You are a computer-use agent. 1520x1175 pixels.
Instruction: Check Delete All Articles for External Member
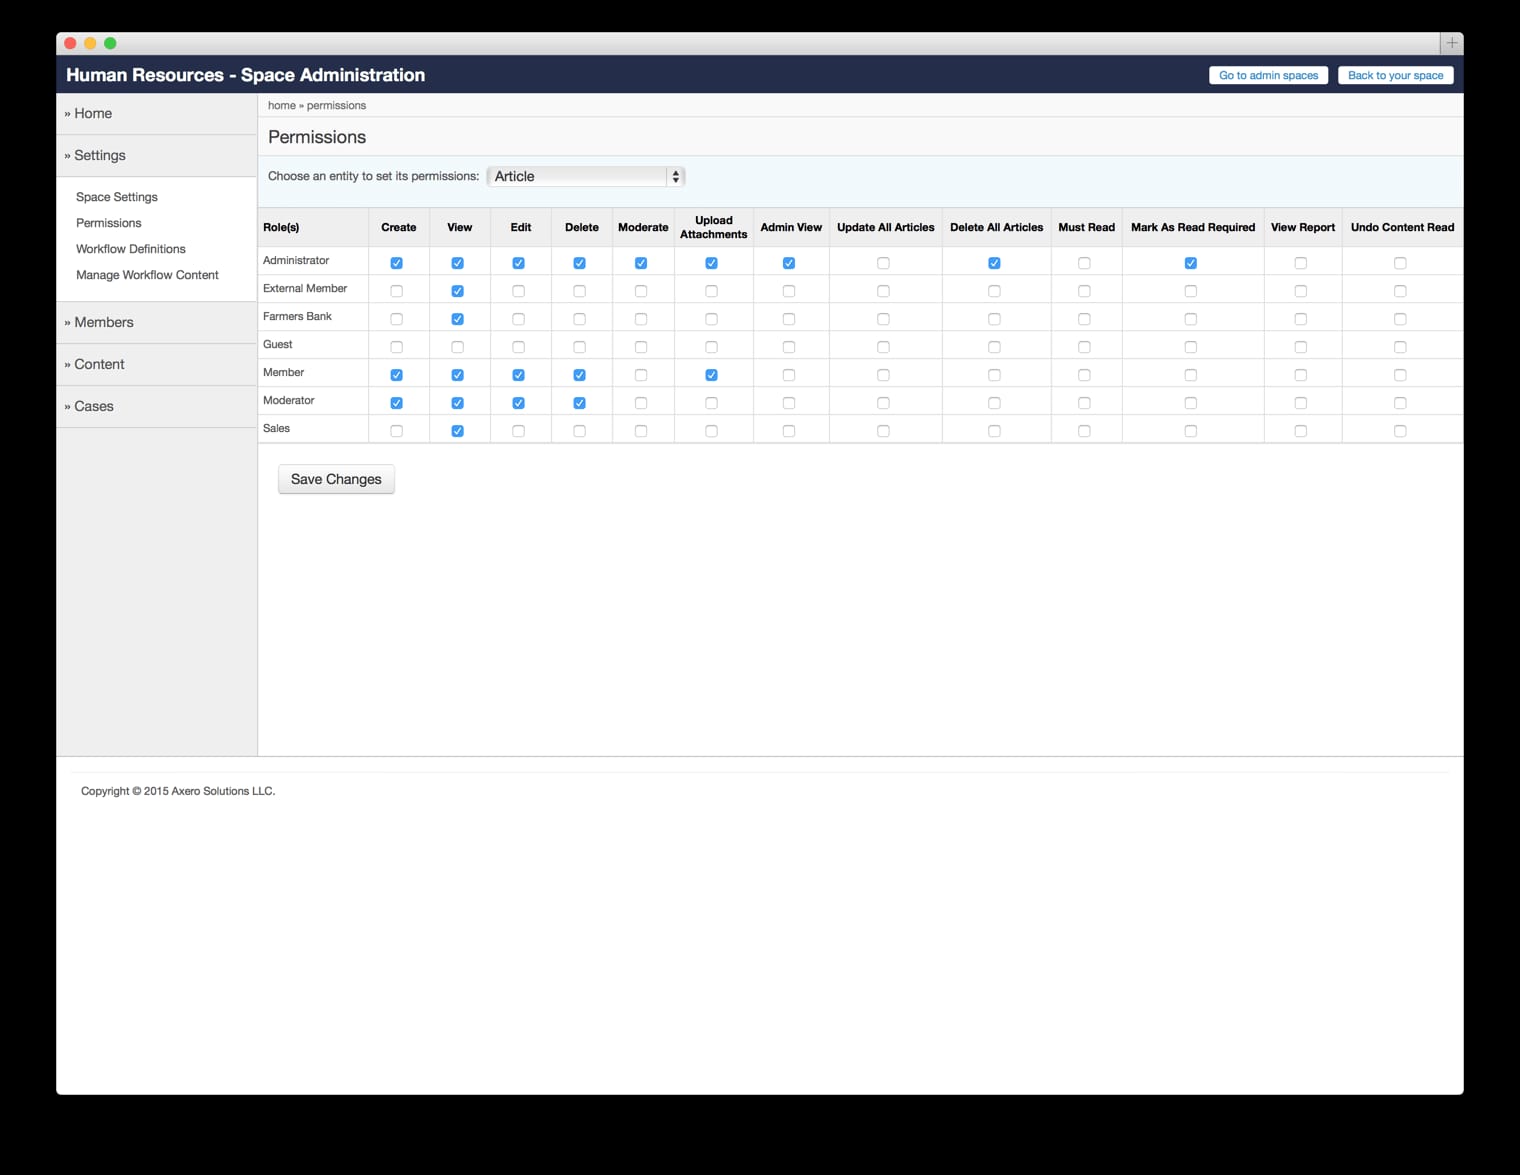[994, 290]
